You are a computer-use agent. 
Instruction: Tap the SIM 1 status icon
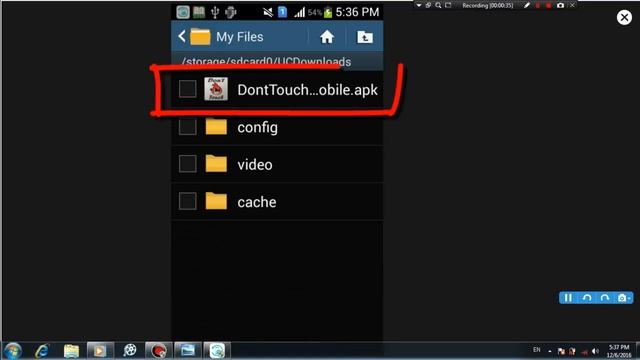tap(282, 12)
